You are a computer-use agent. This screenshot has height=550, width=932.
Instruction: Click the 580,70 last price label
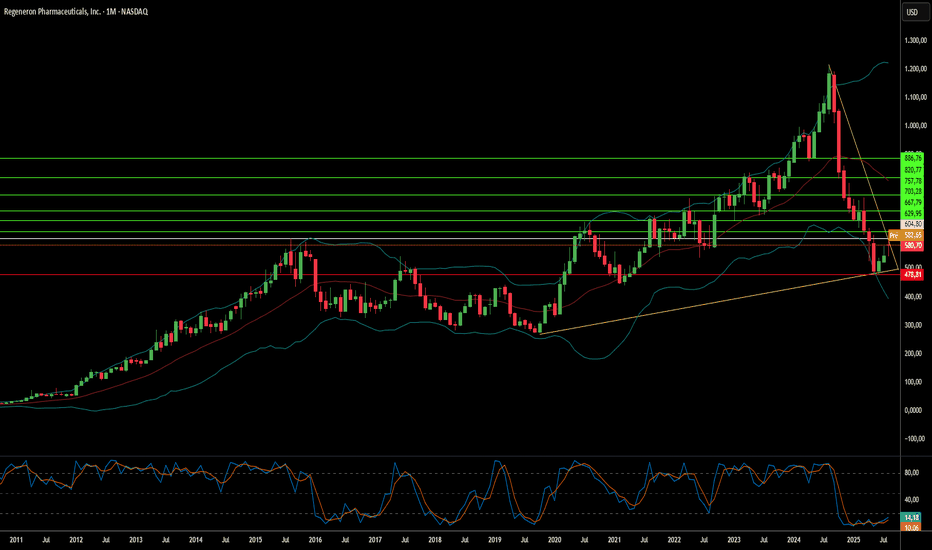912,246
